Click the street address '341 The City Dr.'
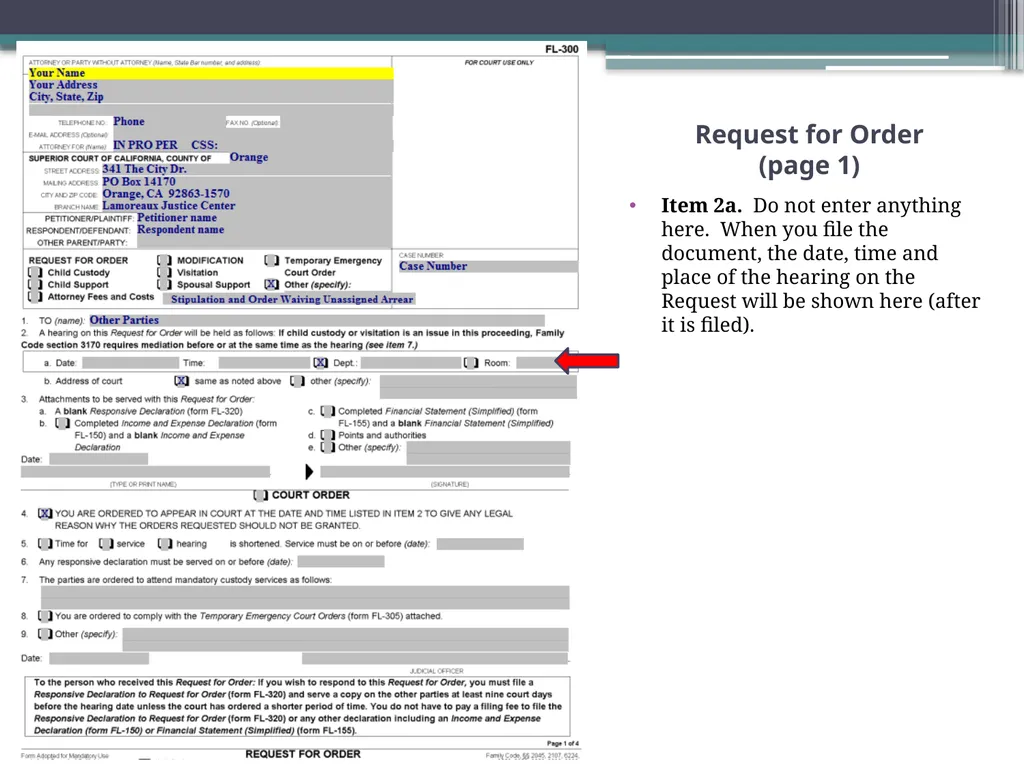1024x768 pixels. (246, 169)
